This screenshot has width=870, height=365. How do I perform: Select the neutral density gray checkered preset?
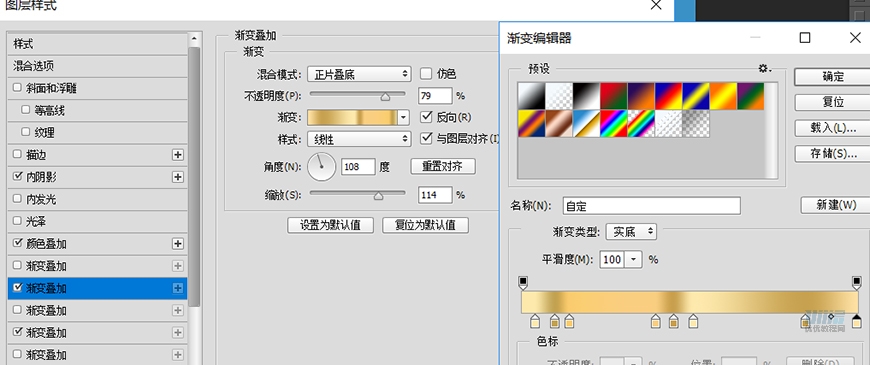696,124
